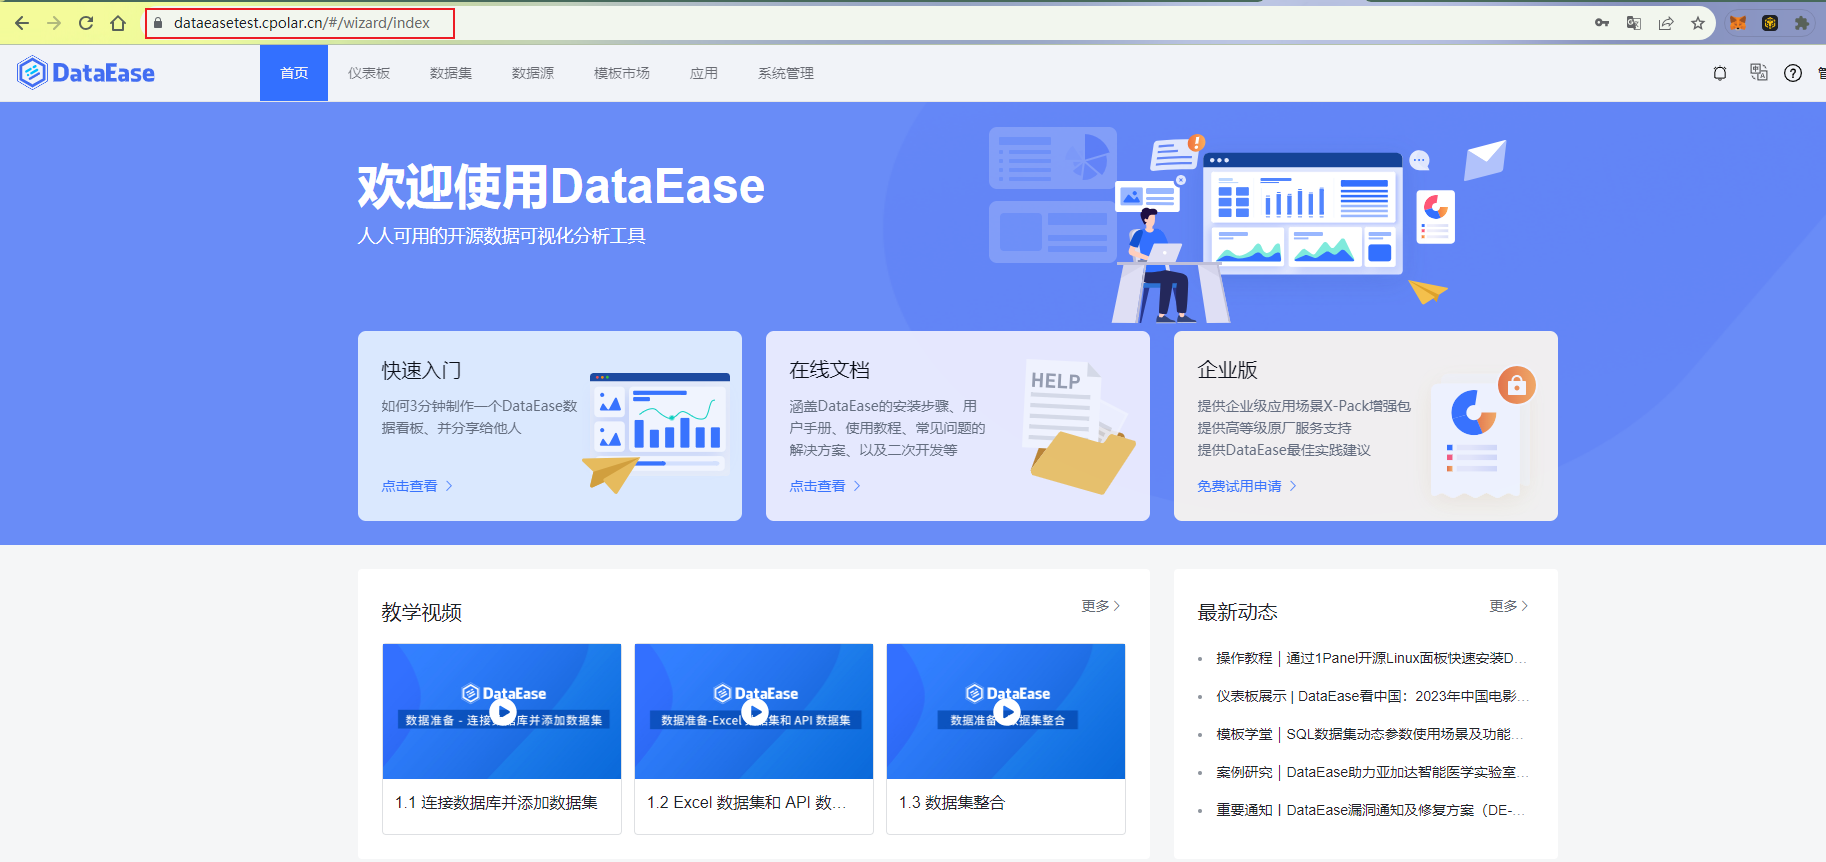
Task: Open the extensions puzzle icon
Action: pos(1802,23)
